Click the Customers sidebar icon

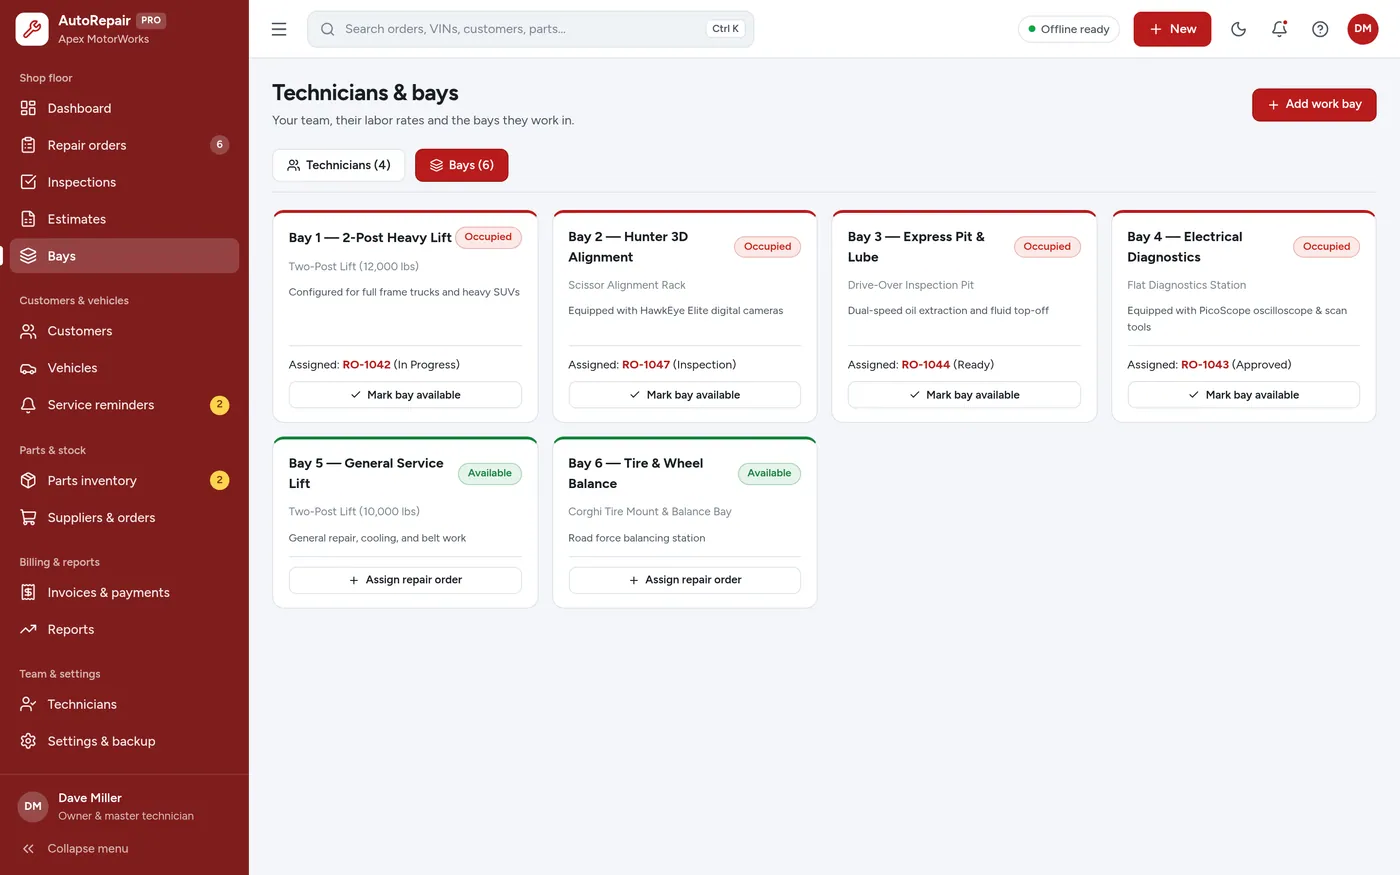point(28,331)
